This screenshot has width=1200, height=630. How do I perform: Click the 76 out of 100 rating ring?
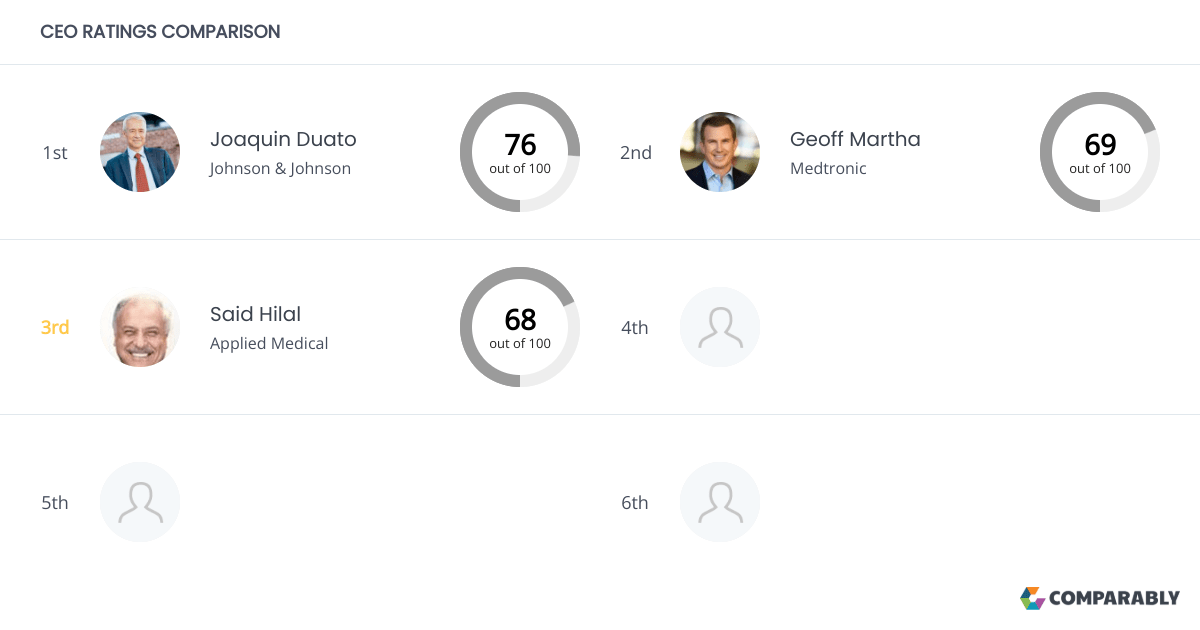click(x=520, y=152)
